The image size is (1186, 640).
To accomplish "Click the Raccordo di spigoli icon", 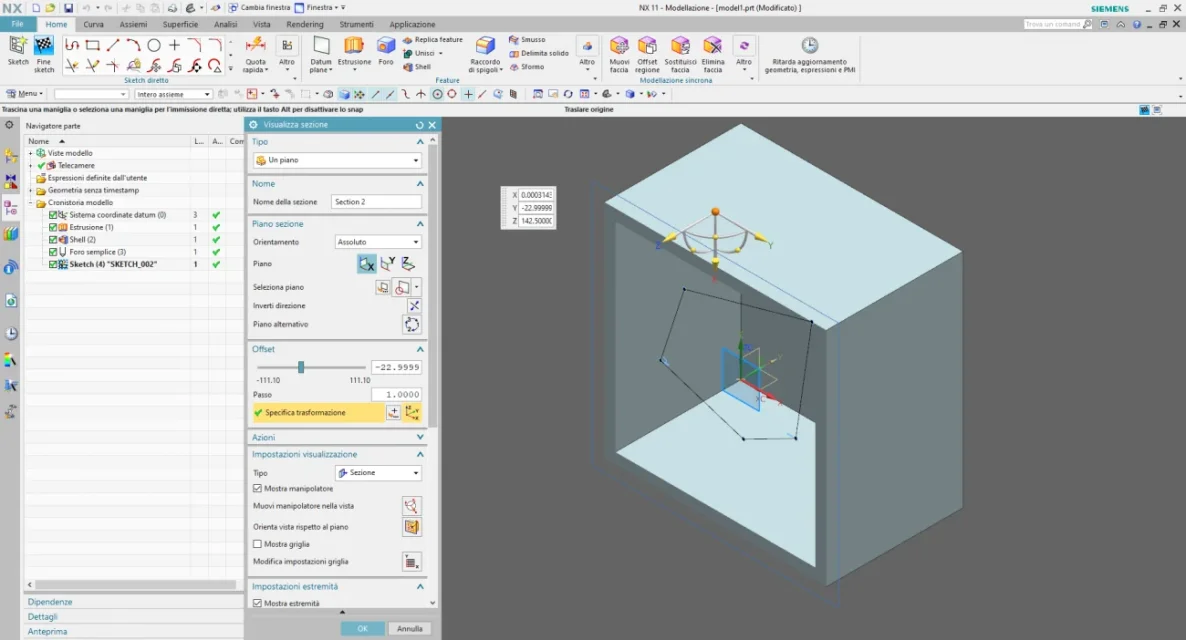I will click(x=485, y=46).
